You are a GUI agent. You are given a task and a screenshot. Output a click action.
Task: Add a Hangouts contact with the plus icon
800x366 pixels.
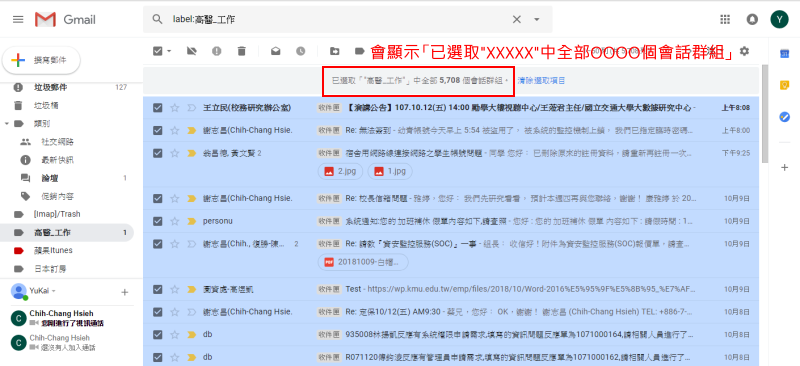pyautogui.click(x=124, y=292)
